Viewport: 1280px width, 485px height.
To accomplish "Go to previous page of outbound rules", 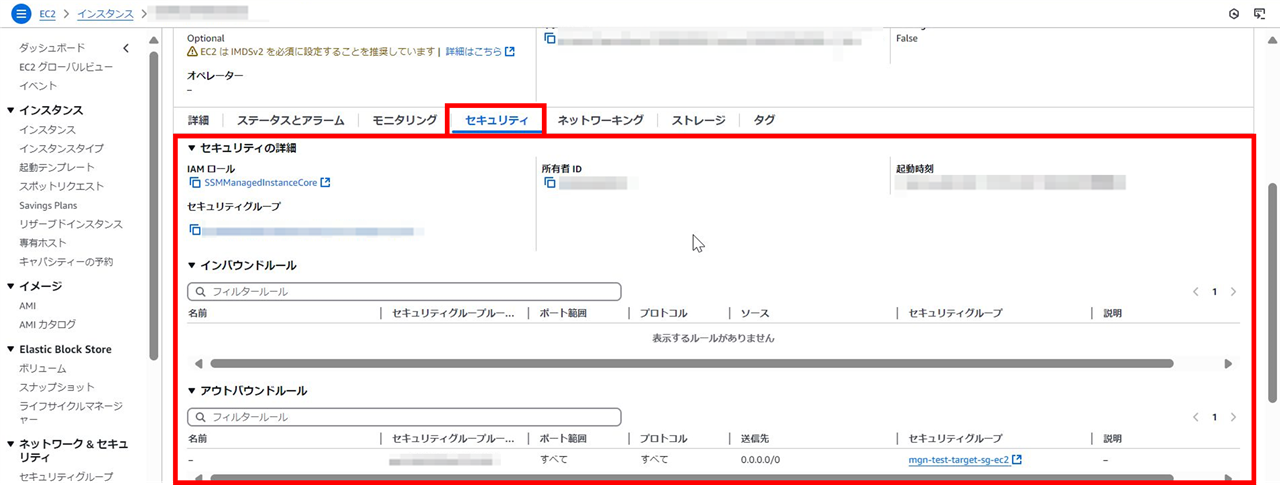I will (1195, 417).
